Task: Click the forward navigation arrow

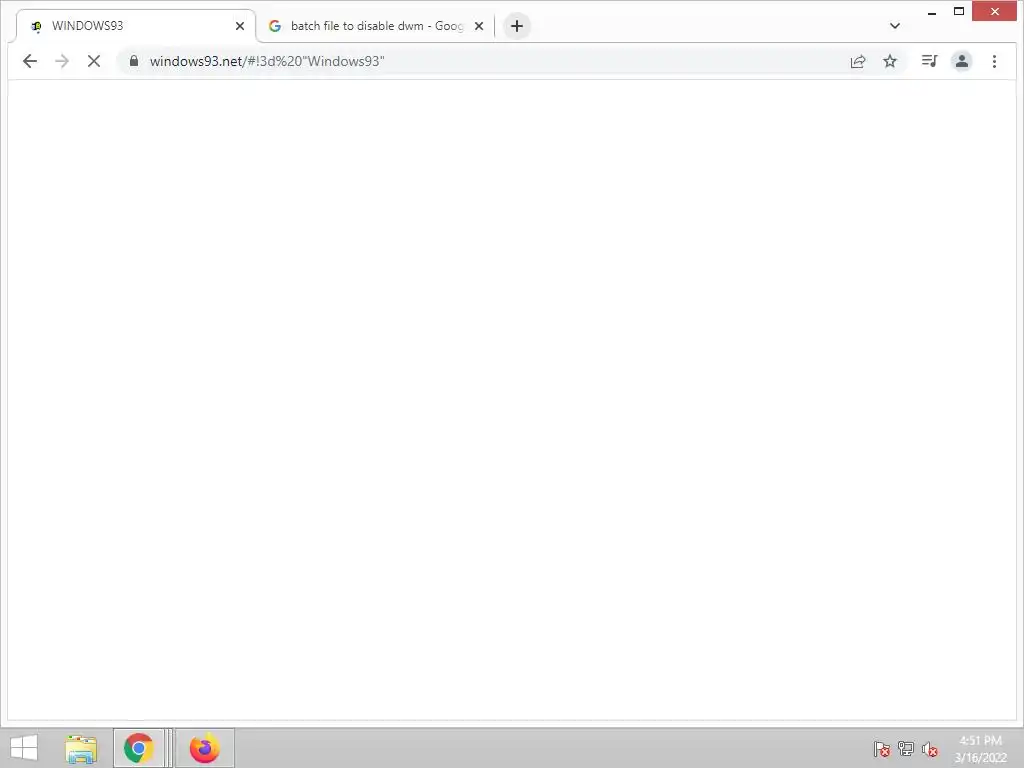Action: click(x=62, y=61)
